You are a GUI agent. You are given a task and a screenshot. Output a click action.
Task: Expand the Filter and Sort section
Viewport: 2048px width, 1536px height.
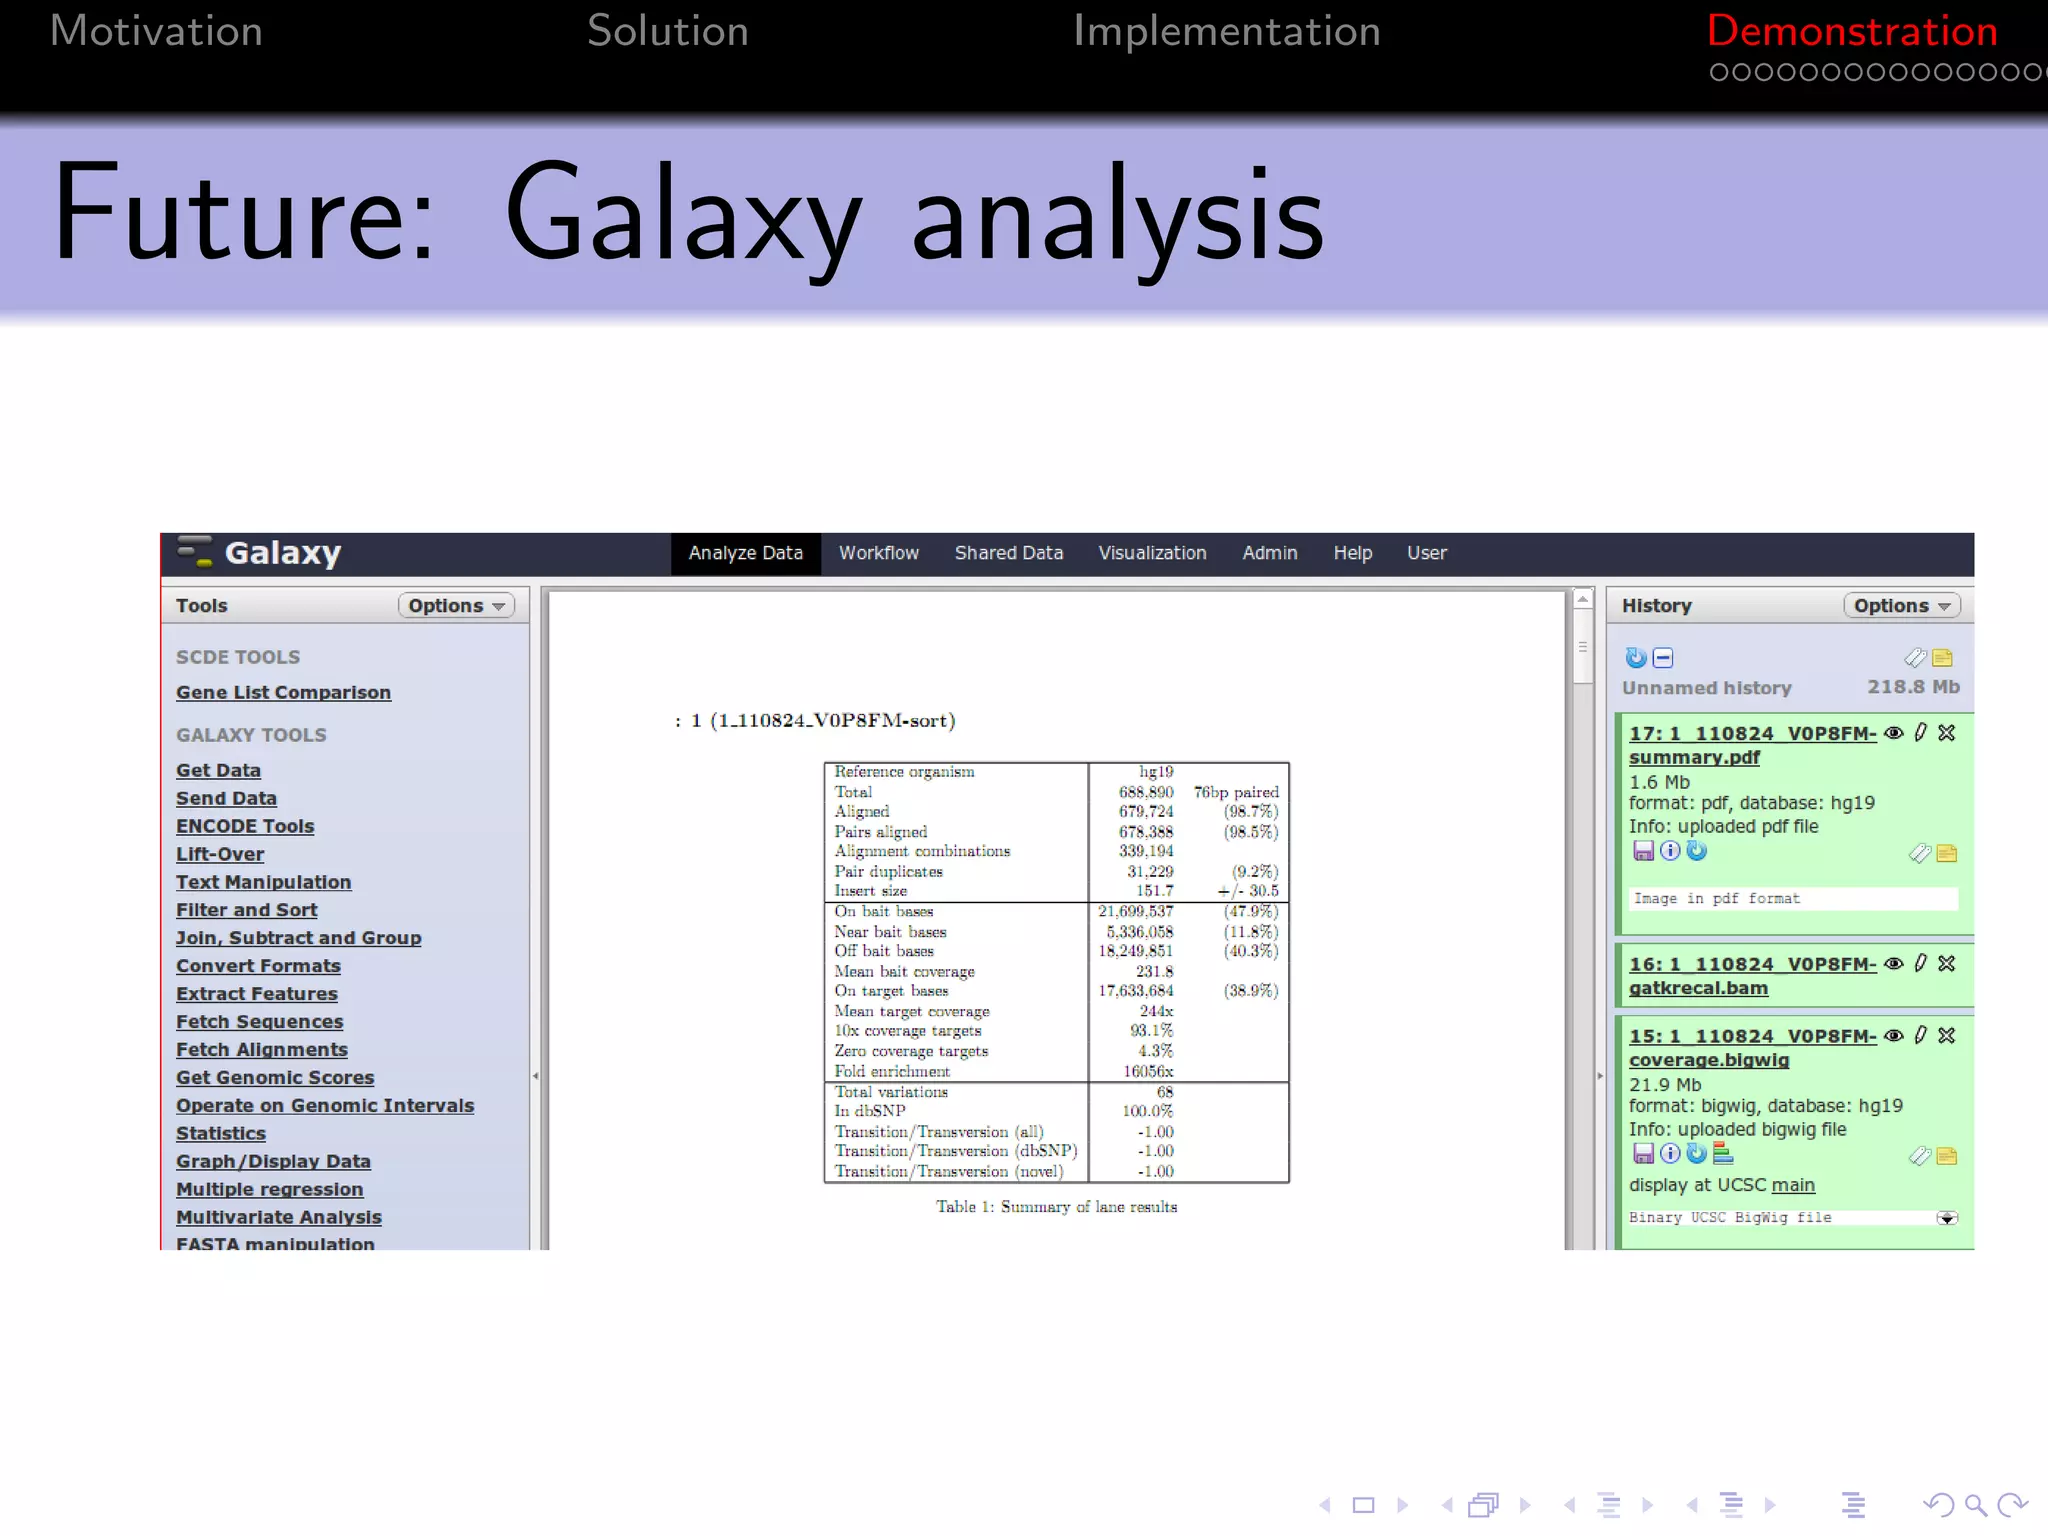click(247, 911)
